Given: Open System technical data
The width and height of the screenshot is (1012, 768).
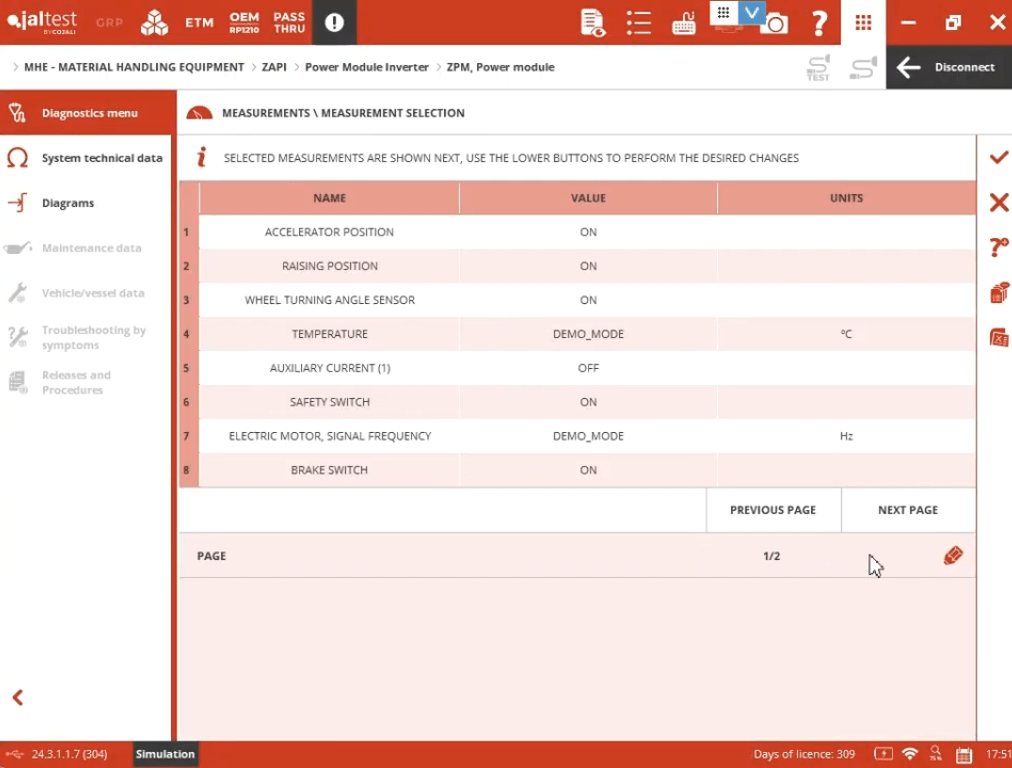Looking at the screenshot, I should coord(85,158).
